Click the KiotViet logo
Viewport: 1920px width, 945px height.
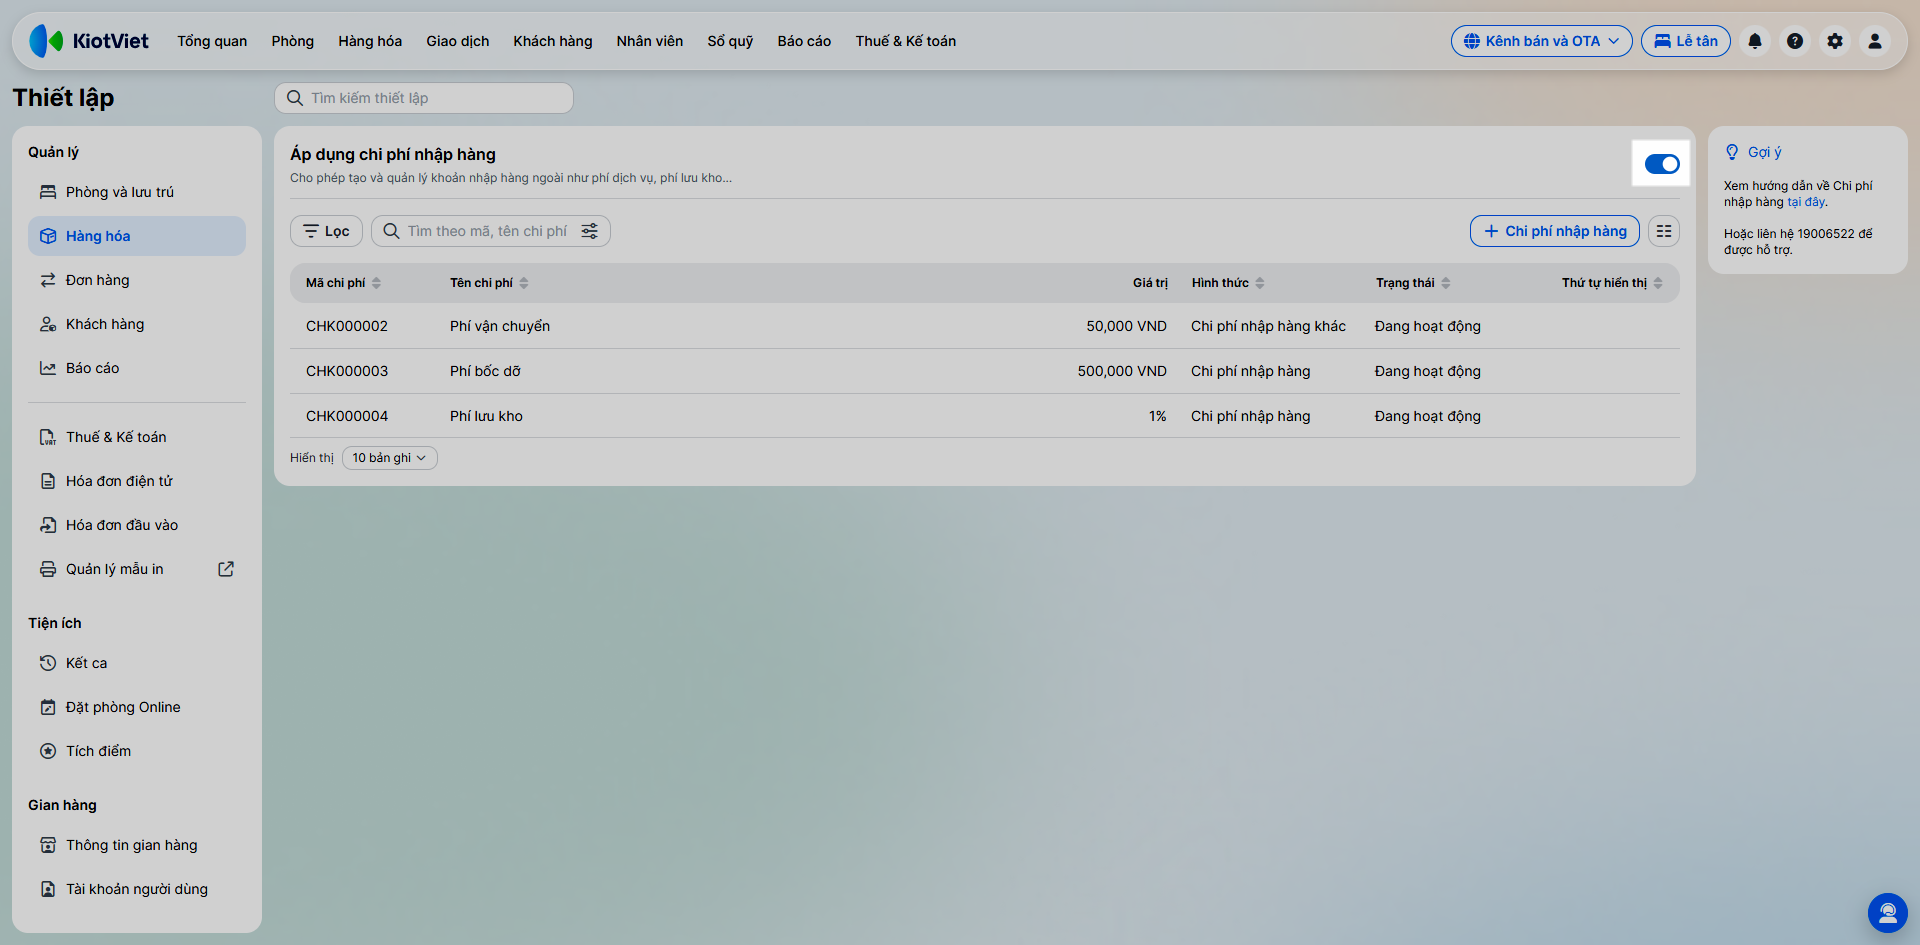pos(89,41)
